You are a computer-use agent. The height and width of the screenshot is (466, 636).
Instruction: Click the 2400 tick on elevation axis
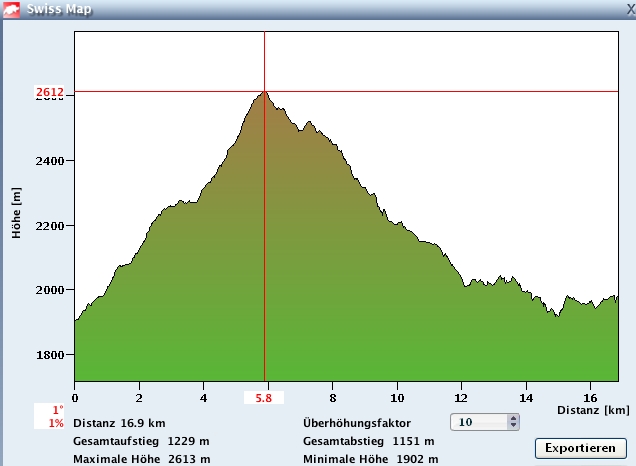[x=50, y=161]
